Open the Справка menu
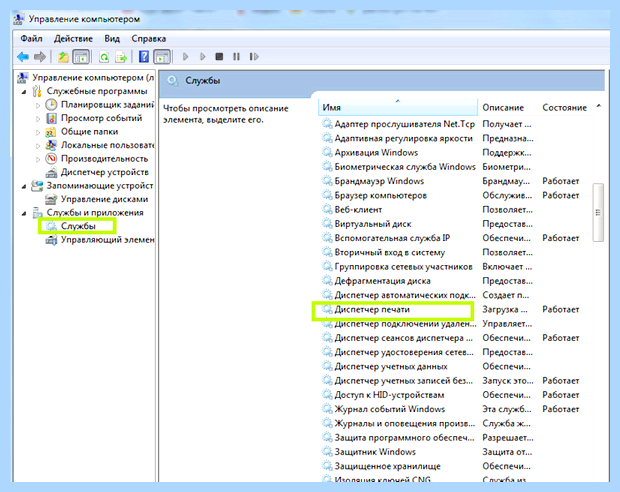620x492 pixels. coord(149,39)
